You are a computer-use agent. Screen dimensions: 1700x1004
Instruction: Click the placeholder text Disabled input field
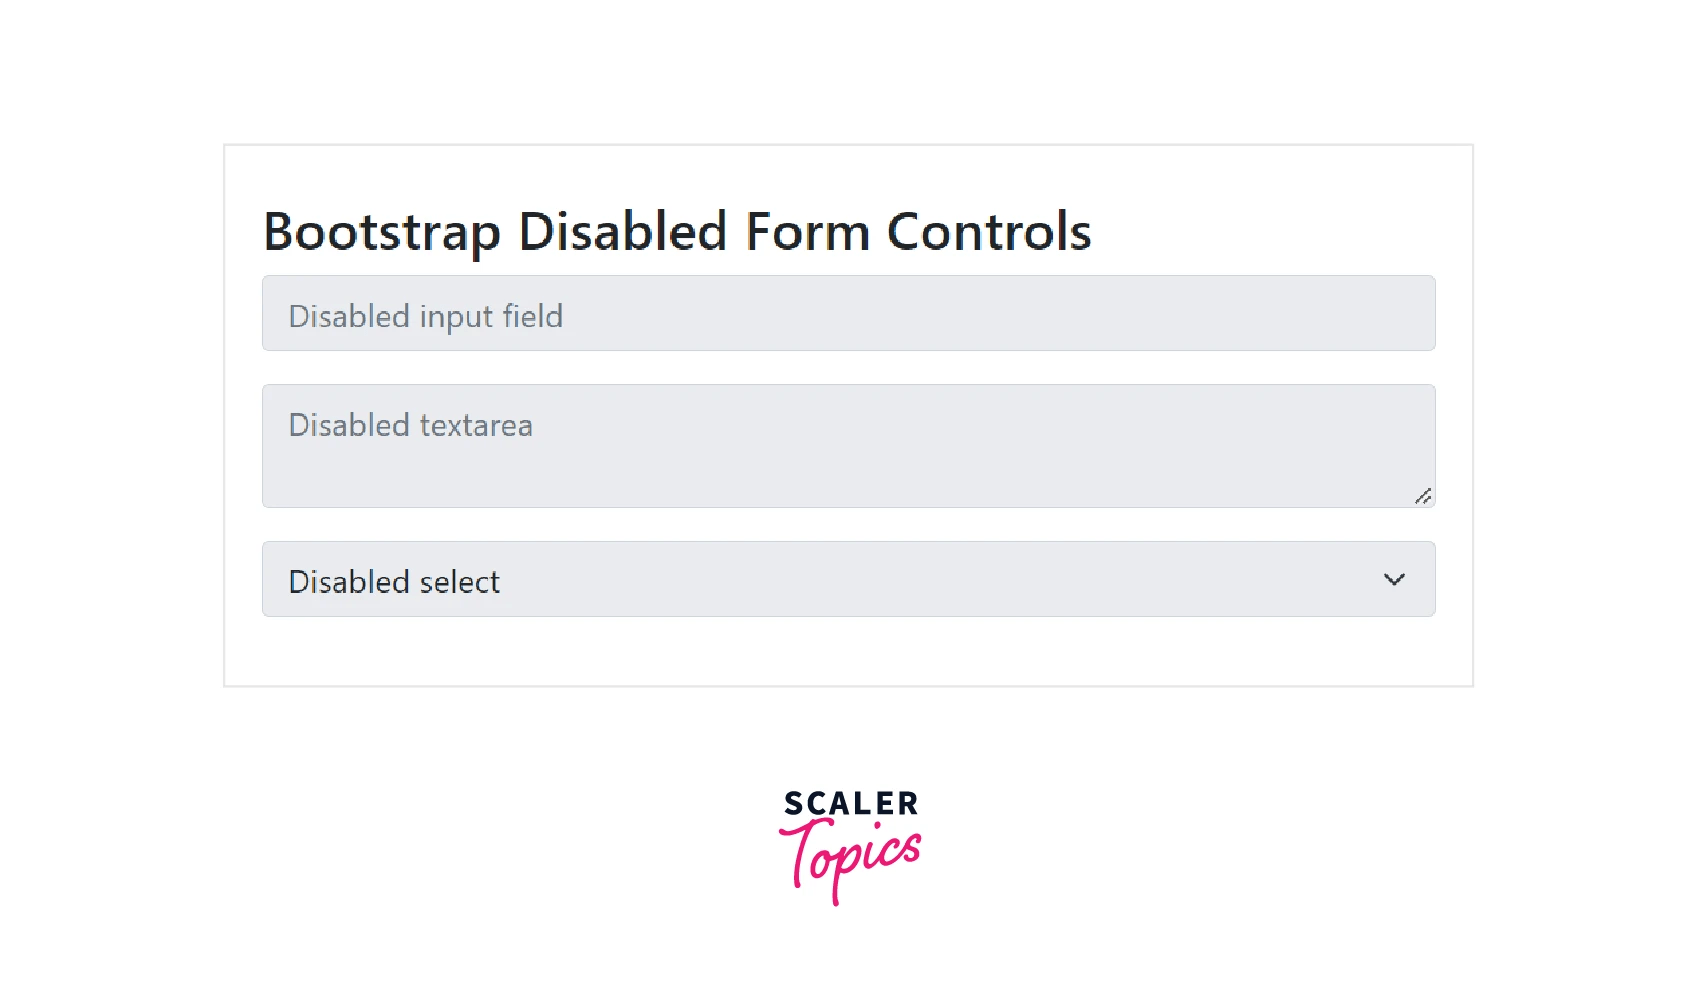pyautogui.click(x=424, y=315)
